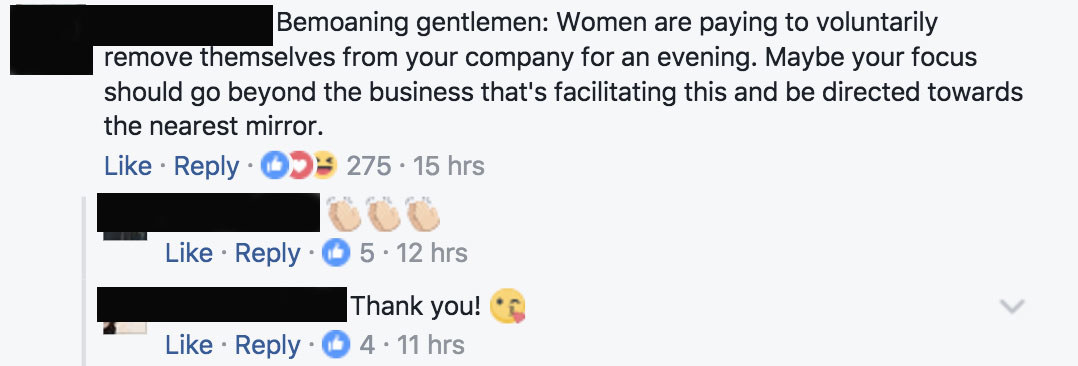Screen dimensions: 1078x366
Task: Open the 11 hrs timestamp
Action: click(429, 344)
